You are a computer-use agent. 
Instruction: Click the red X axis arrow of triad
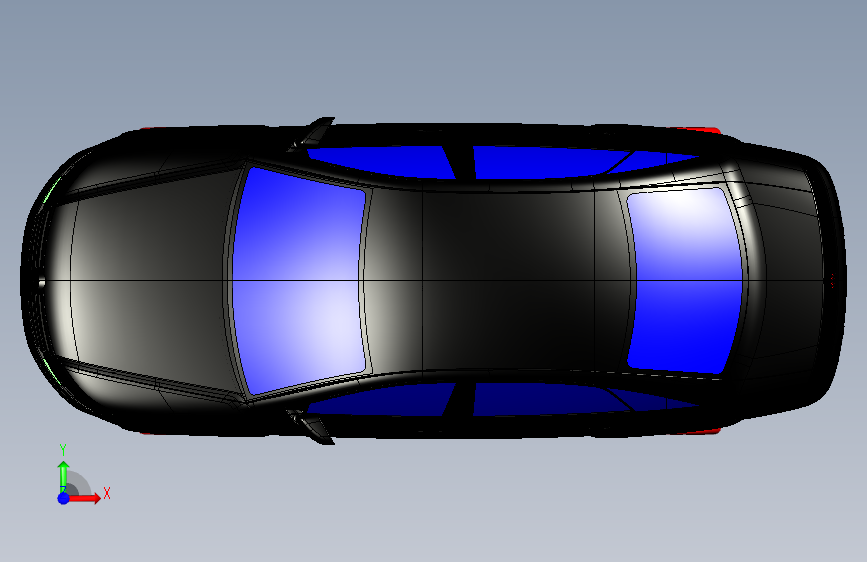(x=84, y=498)
